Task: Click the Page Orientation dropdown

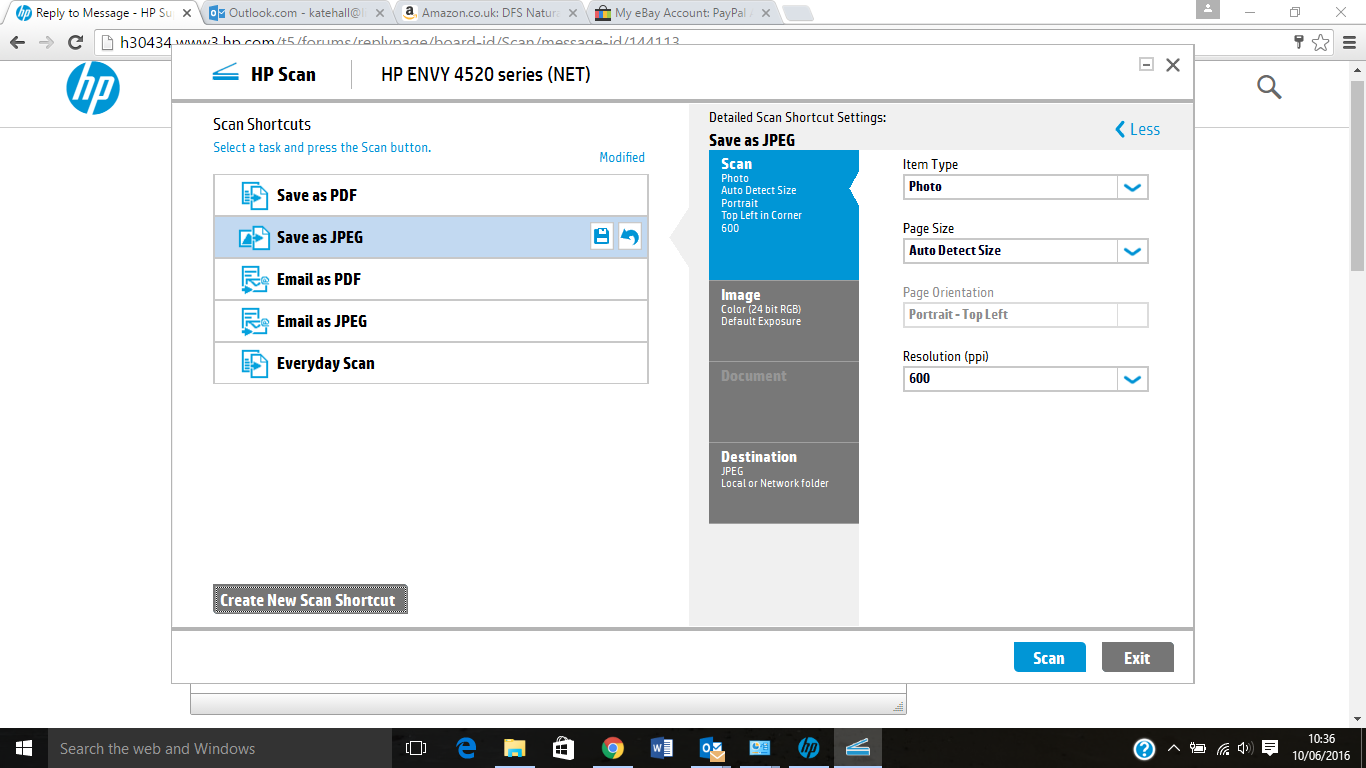Action: 1025,315
